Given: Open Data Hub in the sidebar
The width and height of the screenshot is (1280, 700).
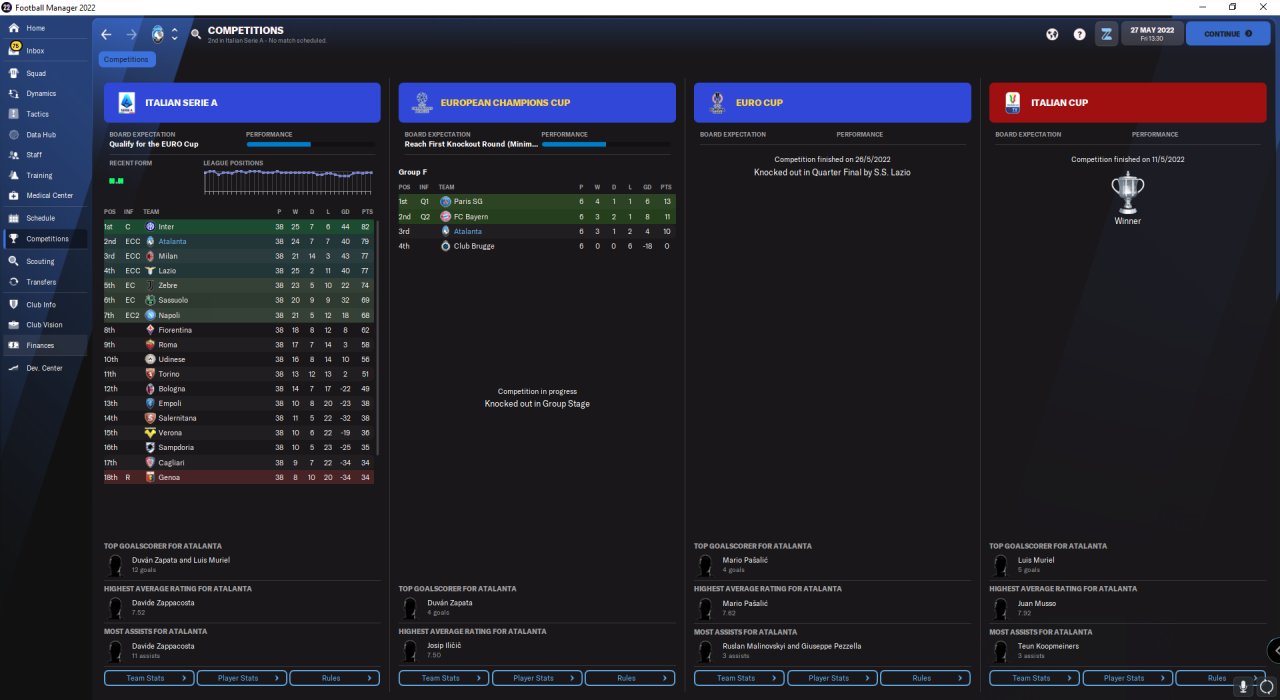Looking at the screenshot, I should click(x=44, y=134).
